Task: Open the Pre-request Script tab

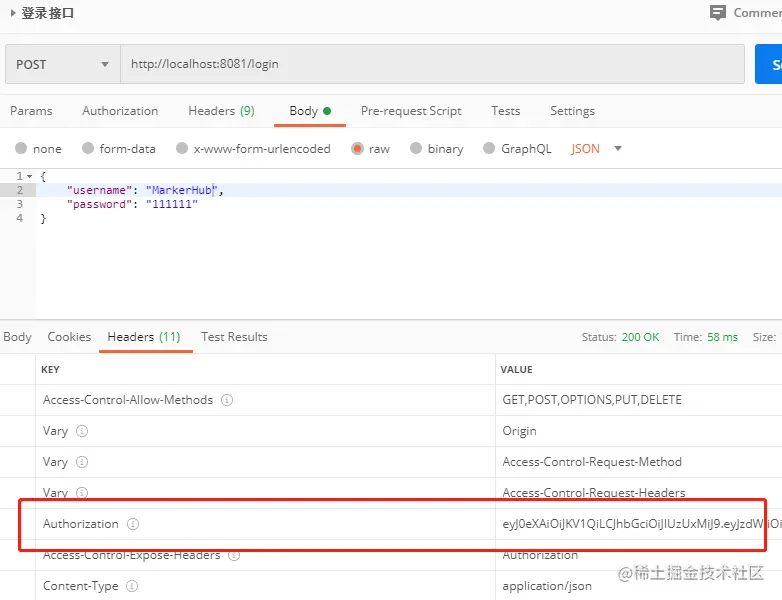Action: pos(411,111)
